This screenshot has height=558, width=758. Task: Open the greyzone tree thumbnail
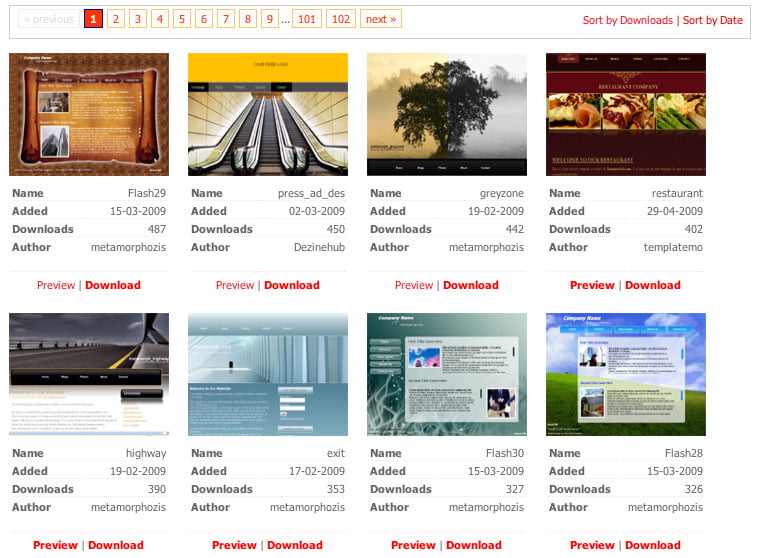pyautogui.click(x=447, y=114)
